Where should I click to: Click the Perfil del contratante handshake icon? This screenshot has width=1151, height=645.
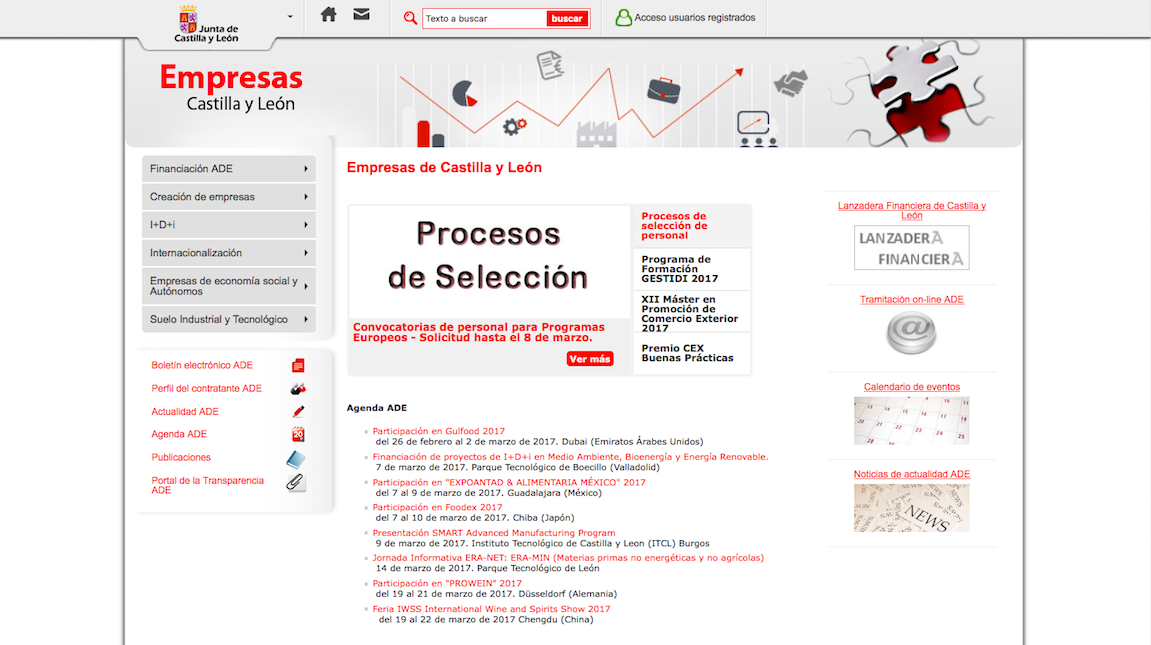click(x=297, y=389)
